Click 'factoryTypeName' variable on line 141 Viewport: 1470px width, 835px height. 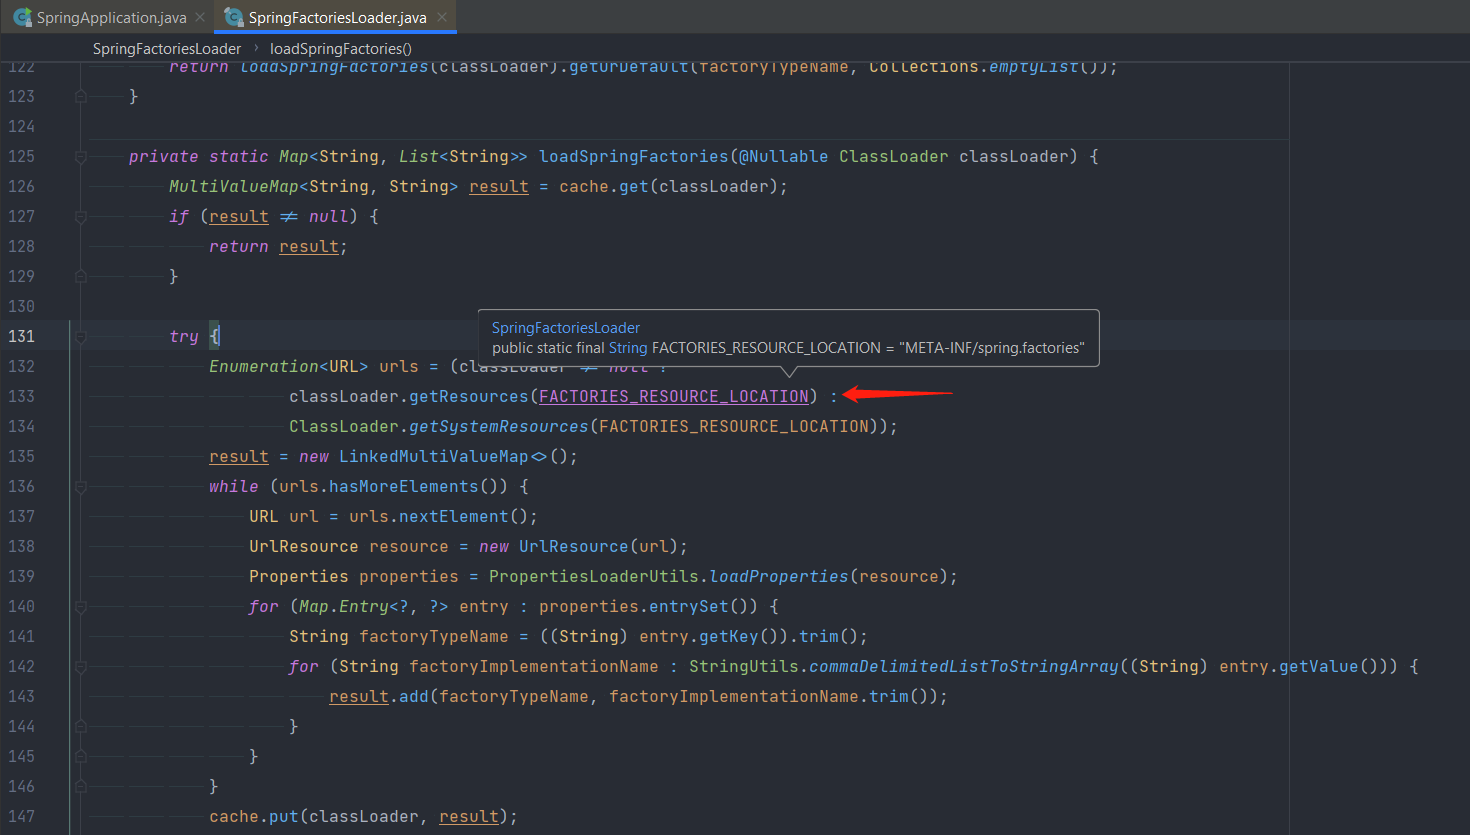[x=434, y=636]
